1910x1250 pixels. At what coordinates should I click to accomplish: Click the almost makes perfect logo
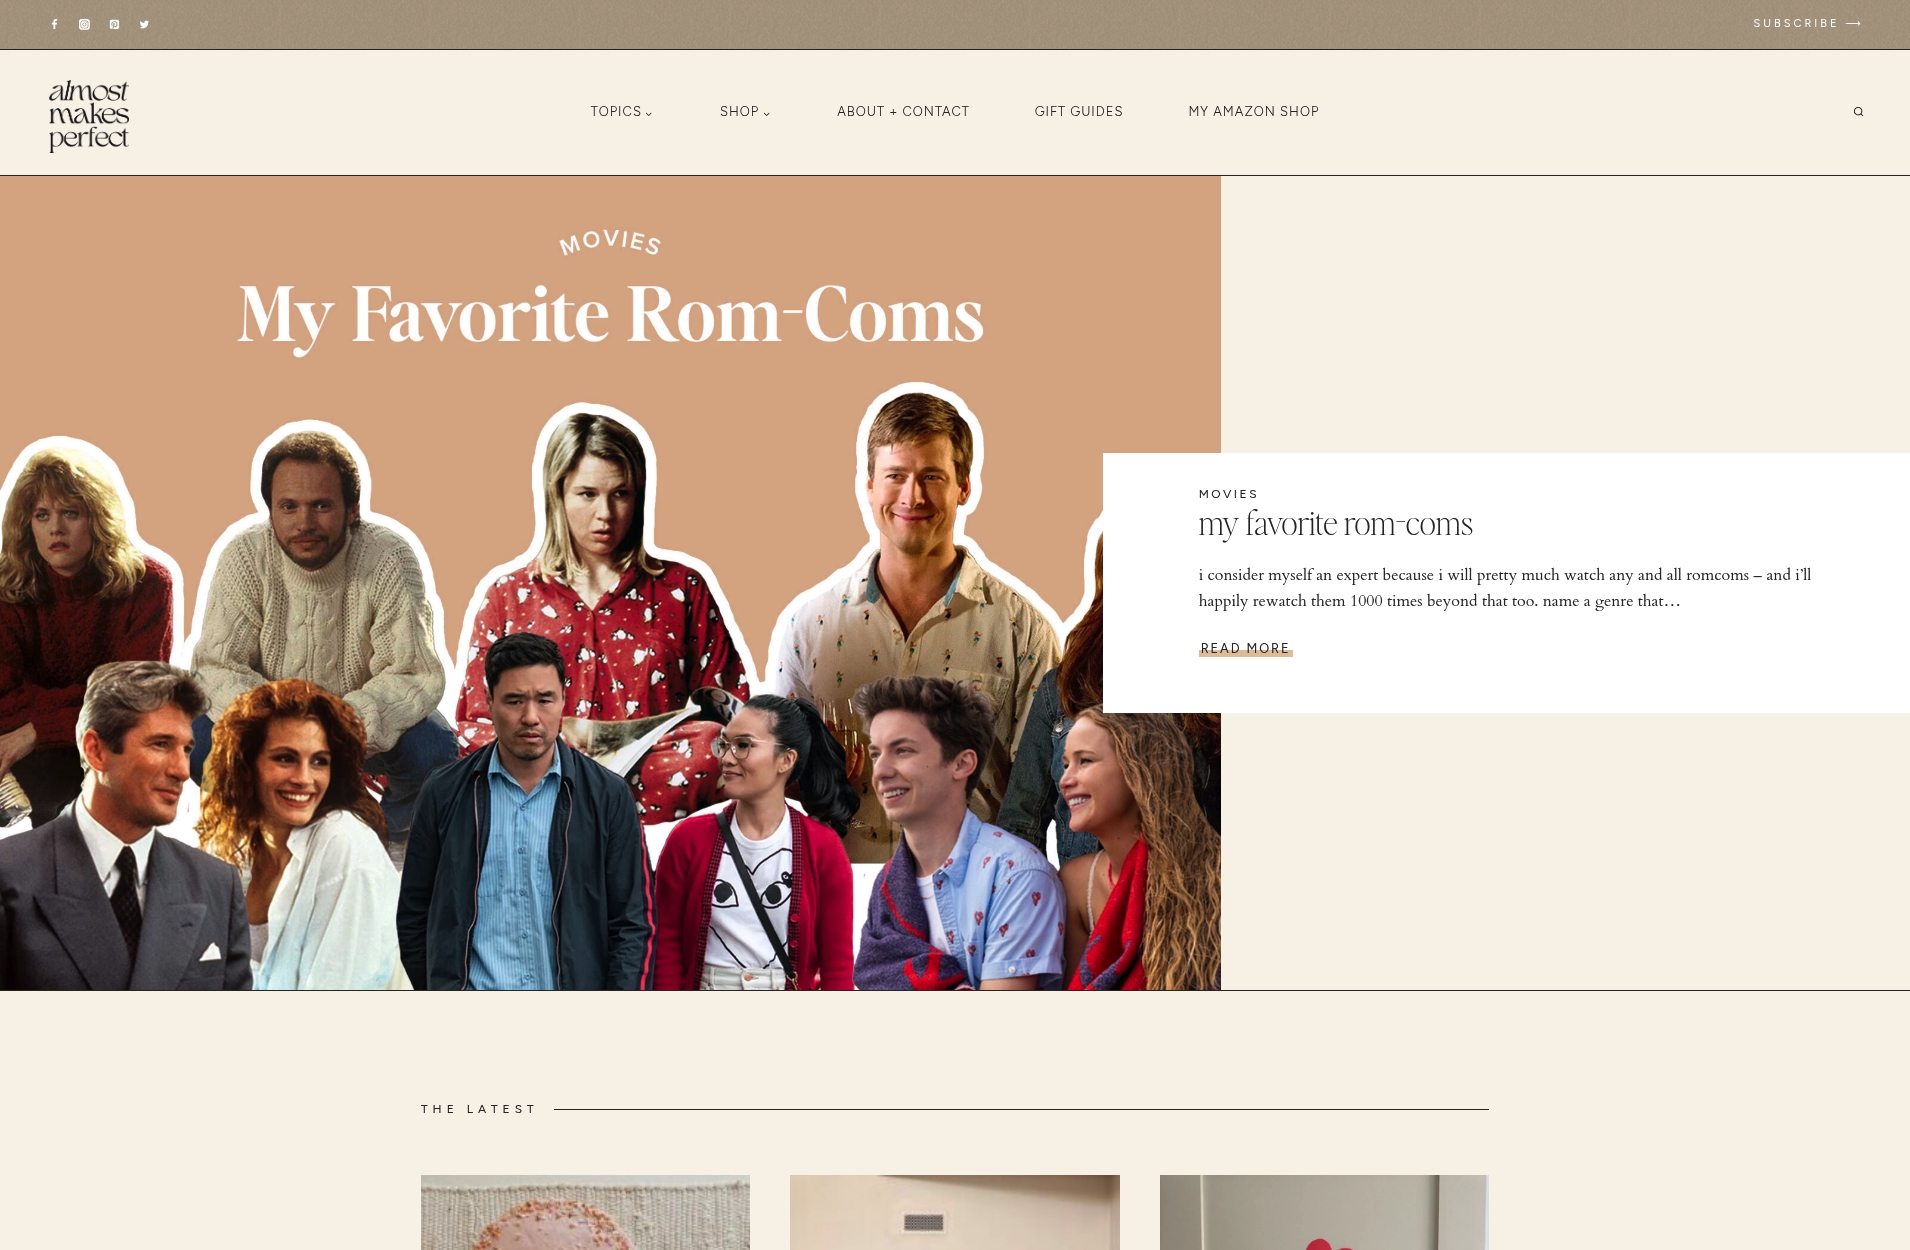[x=89, y=115]
